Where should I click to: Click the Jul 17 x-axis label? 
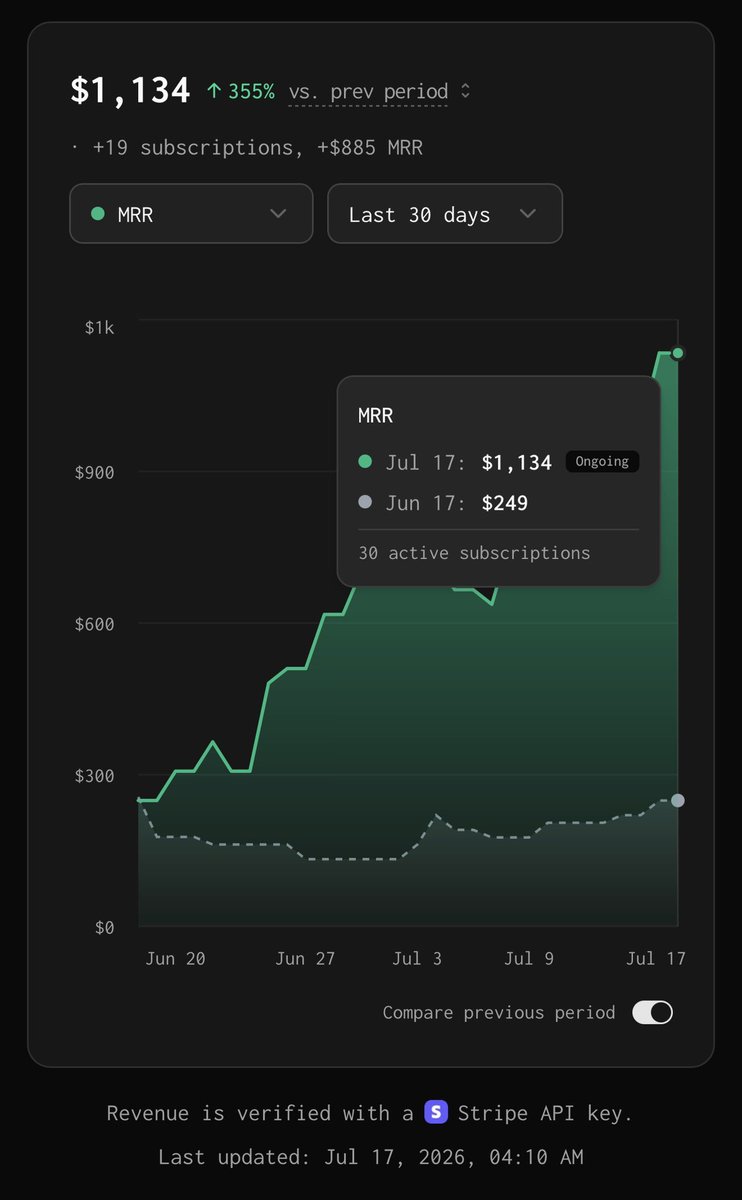655,958
